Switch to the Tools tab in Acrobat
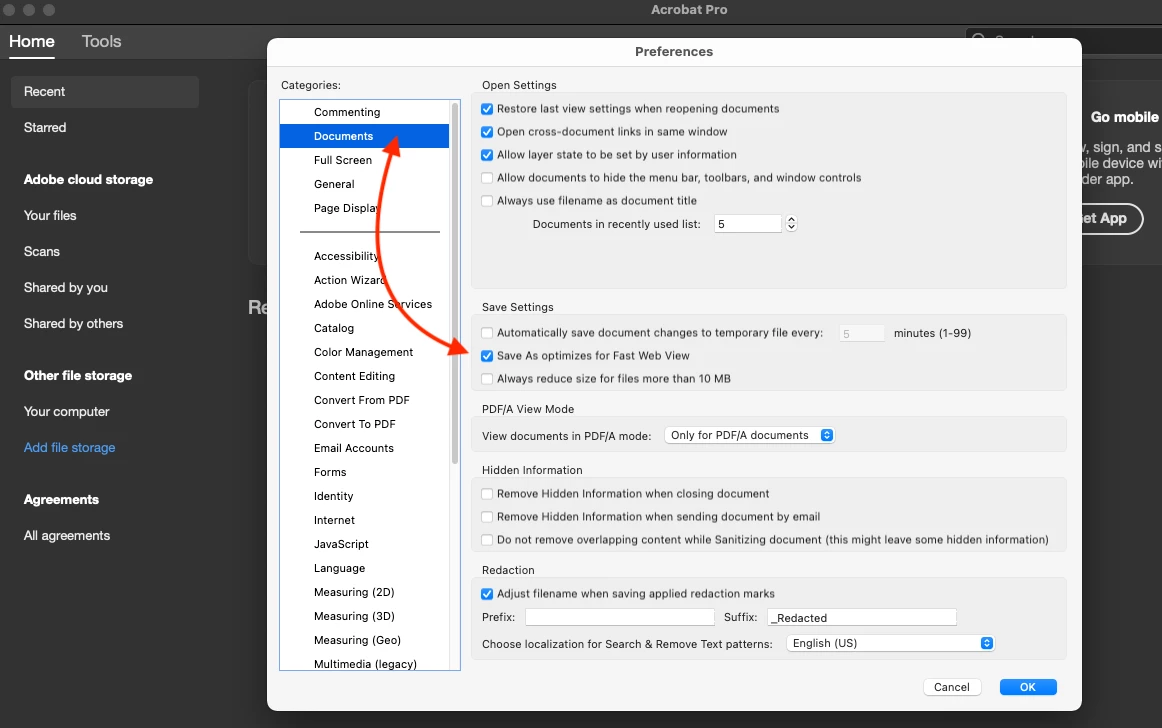Viewport: 1162px width, 728px height. [102, 42]
